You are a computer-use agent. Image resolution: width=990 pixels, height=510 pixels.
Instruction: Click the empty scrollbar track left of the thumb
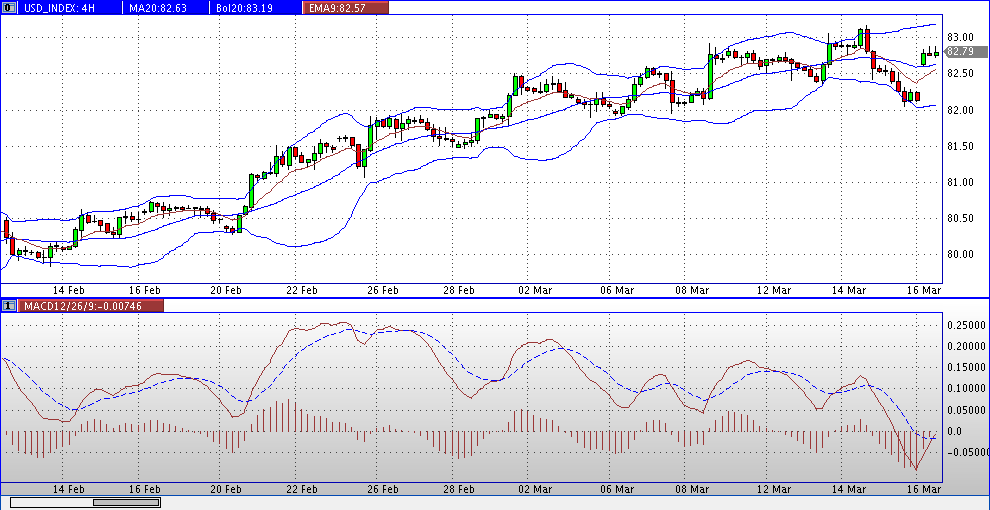pyautogui.click(x=52, y=502)
